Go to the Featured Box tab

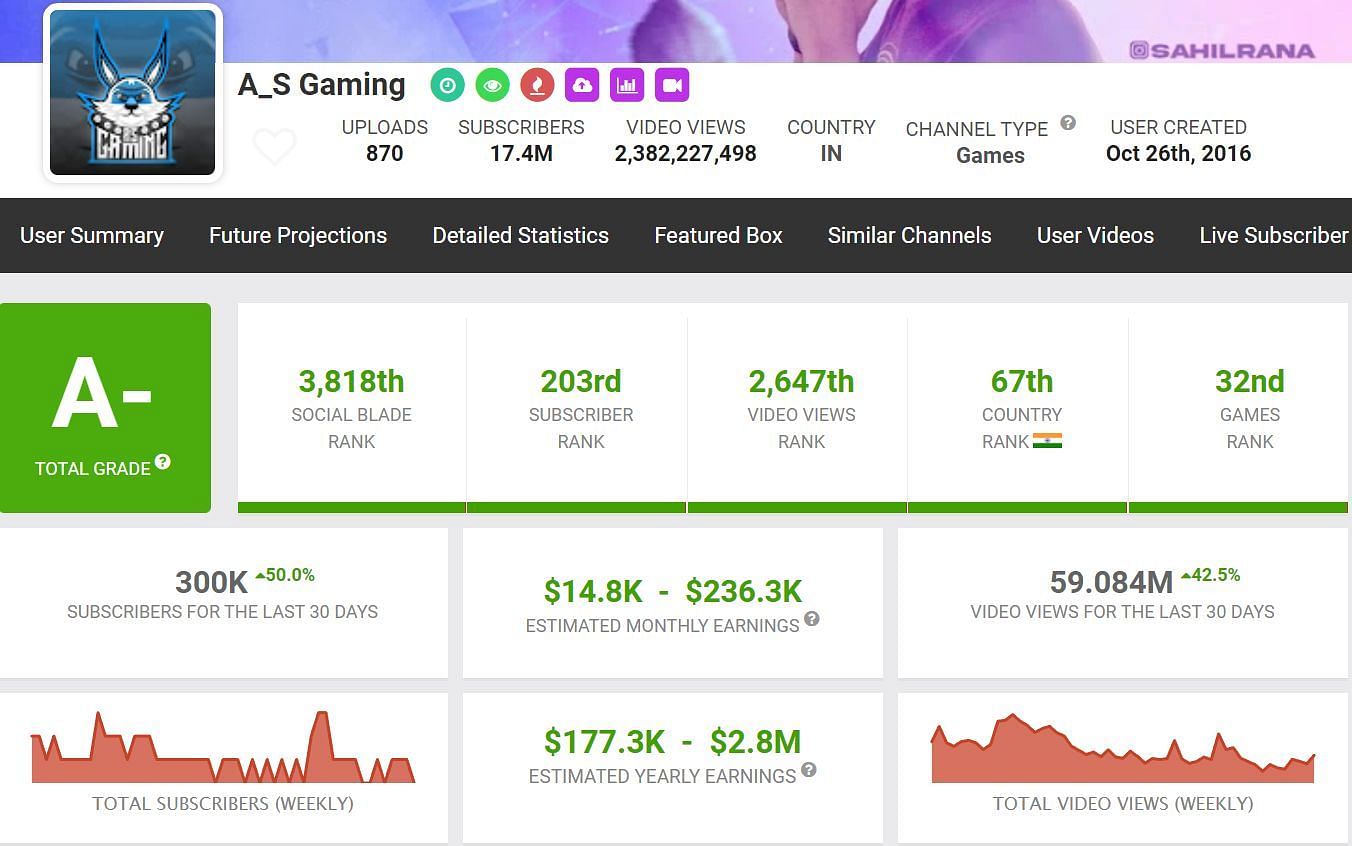(718, 235)
